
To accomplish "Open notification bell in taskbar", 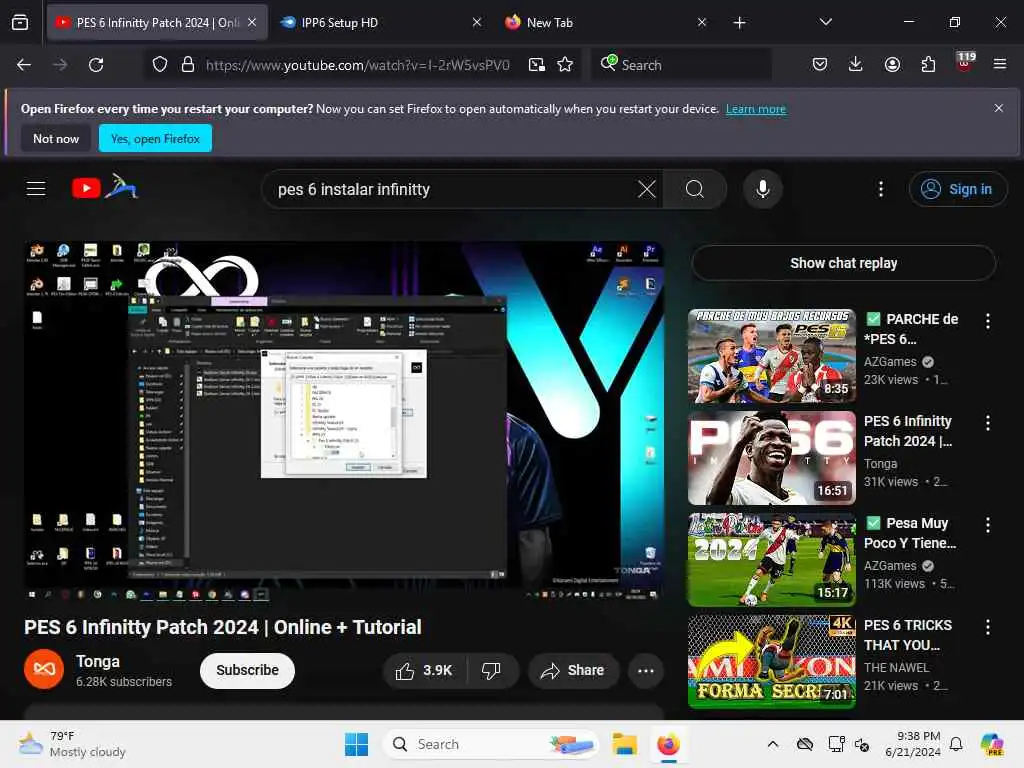I will coord(956,744).
